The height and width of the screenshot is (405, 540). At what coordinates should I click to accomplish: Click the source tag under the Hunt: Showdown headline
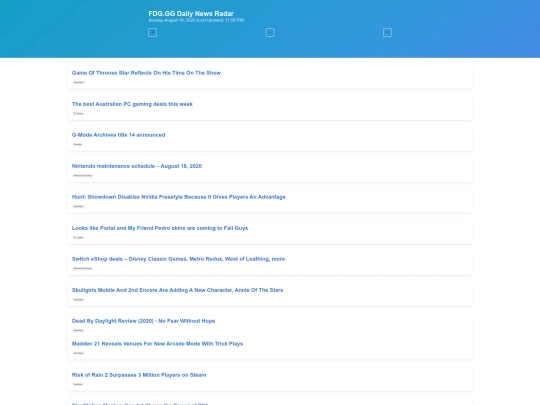(x=78, y=206)
